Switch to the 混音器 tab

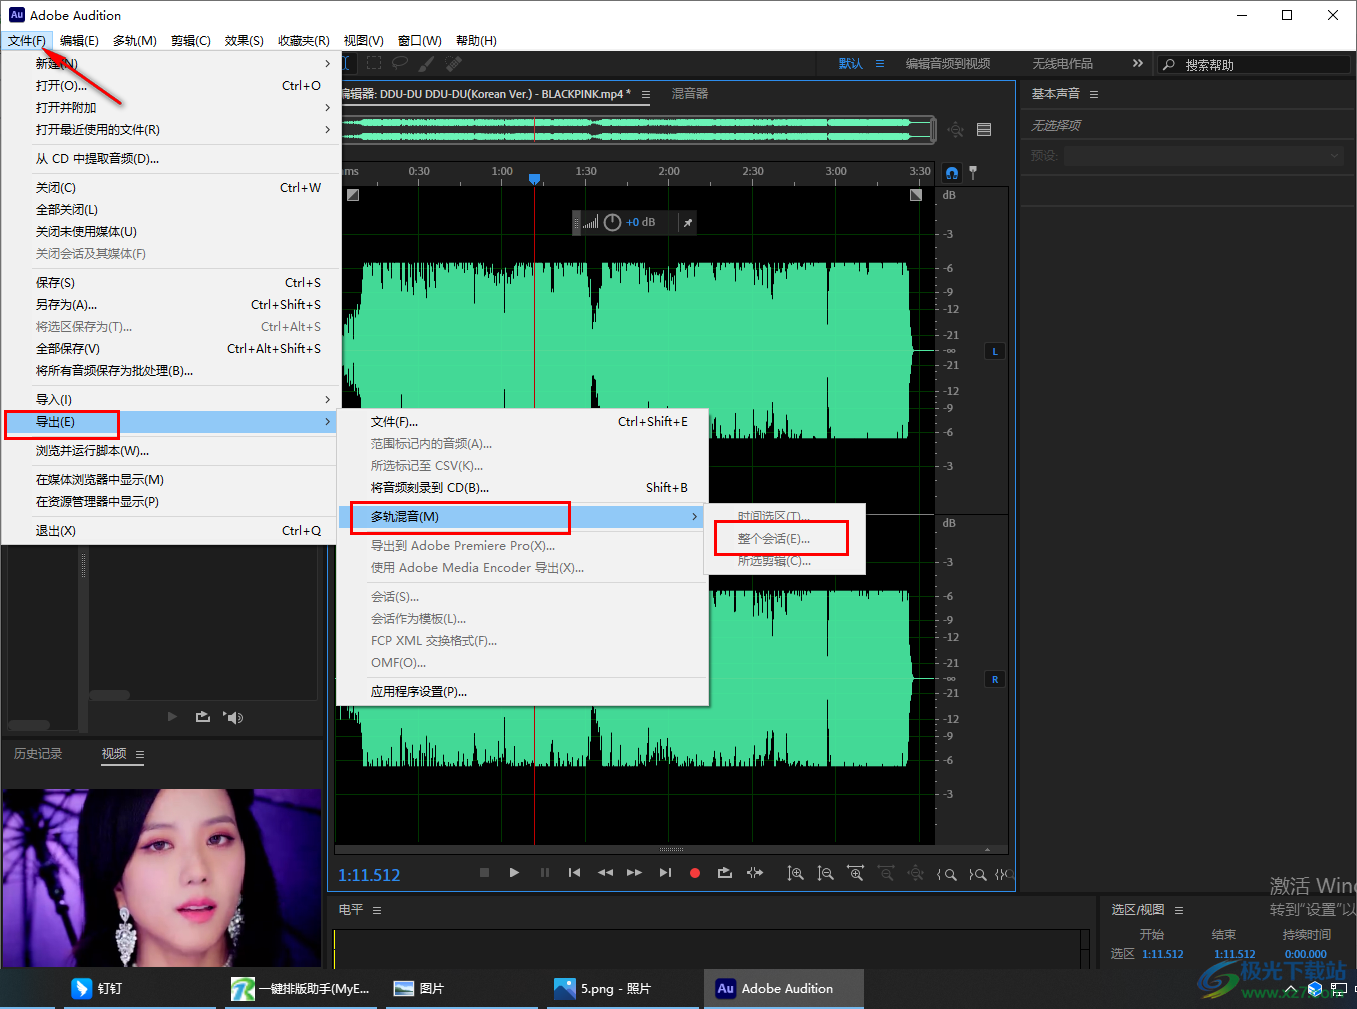690,94
